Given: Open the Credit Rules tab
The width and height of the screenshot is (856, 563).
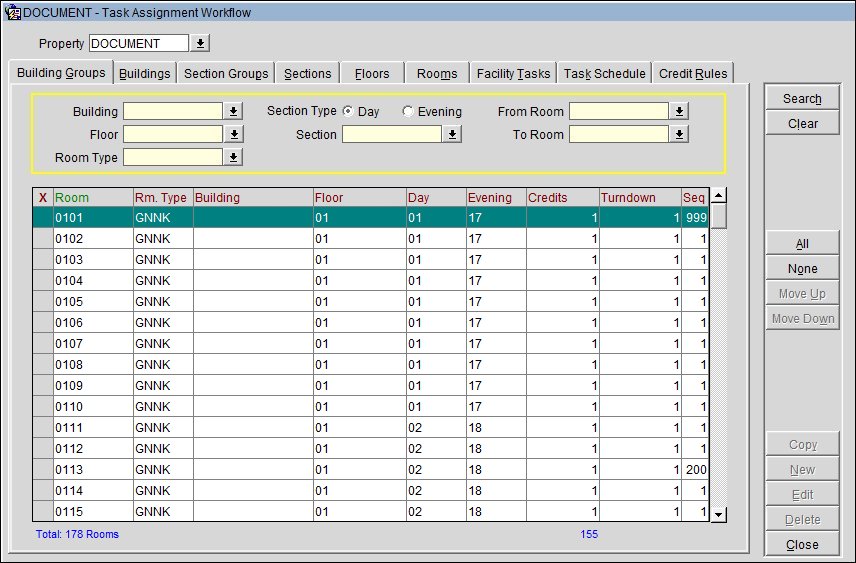Looking at the screenshot, I should (693, 74).
